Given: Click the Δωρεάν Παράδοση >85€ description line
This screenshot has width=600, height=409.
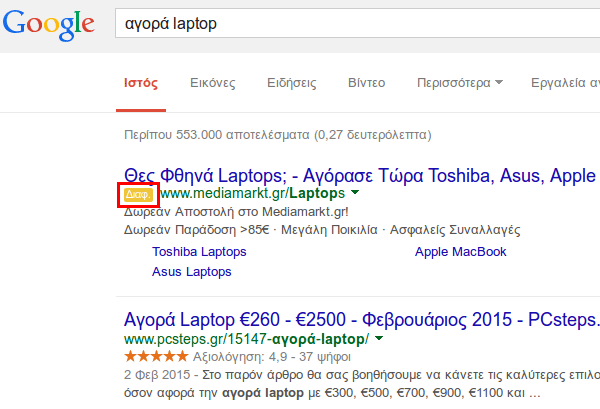Looking at the screenshot, I should [322, 230].
